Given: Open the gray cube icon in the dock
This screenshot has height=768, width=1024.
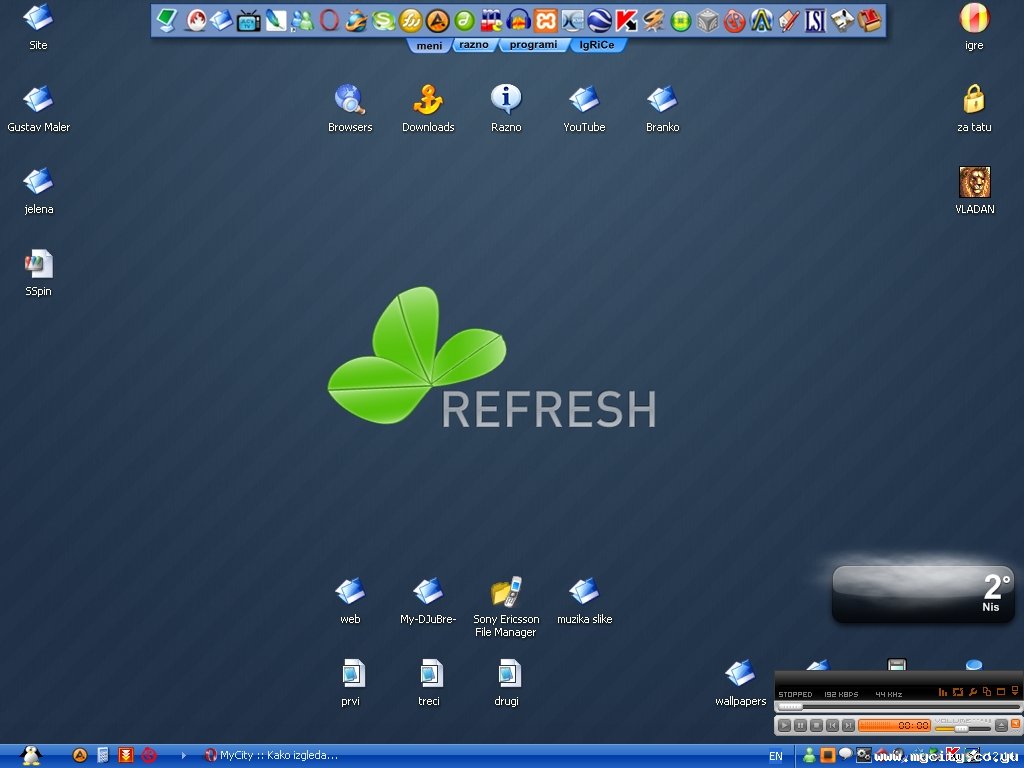Looking at the screenshot, I should point(707,21).
